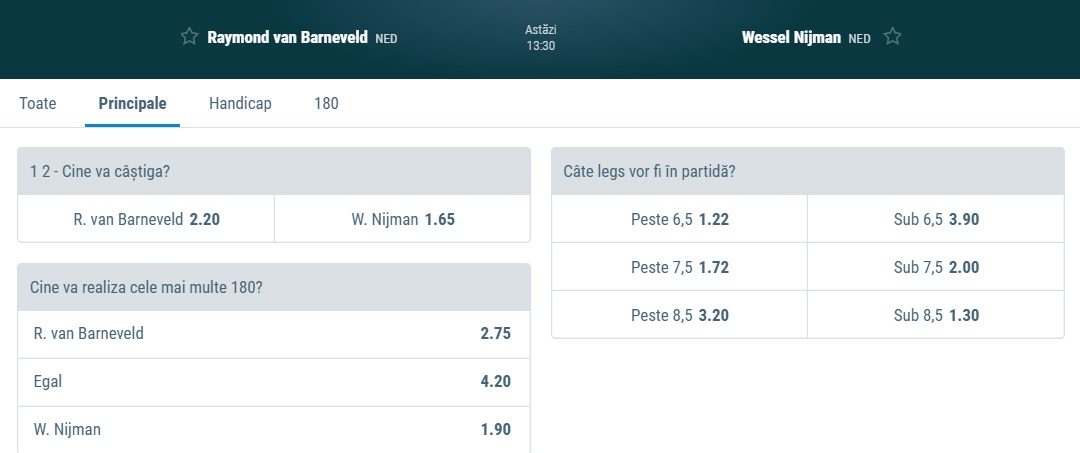The width and height of the screenshot is (1080, 453).
Task: Pick R. van Barneveld most 180s 2.75
Action: coord(273,334)
